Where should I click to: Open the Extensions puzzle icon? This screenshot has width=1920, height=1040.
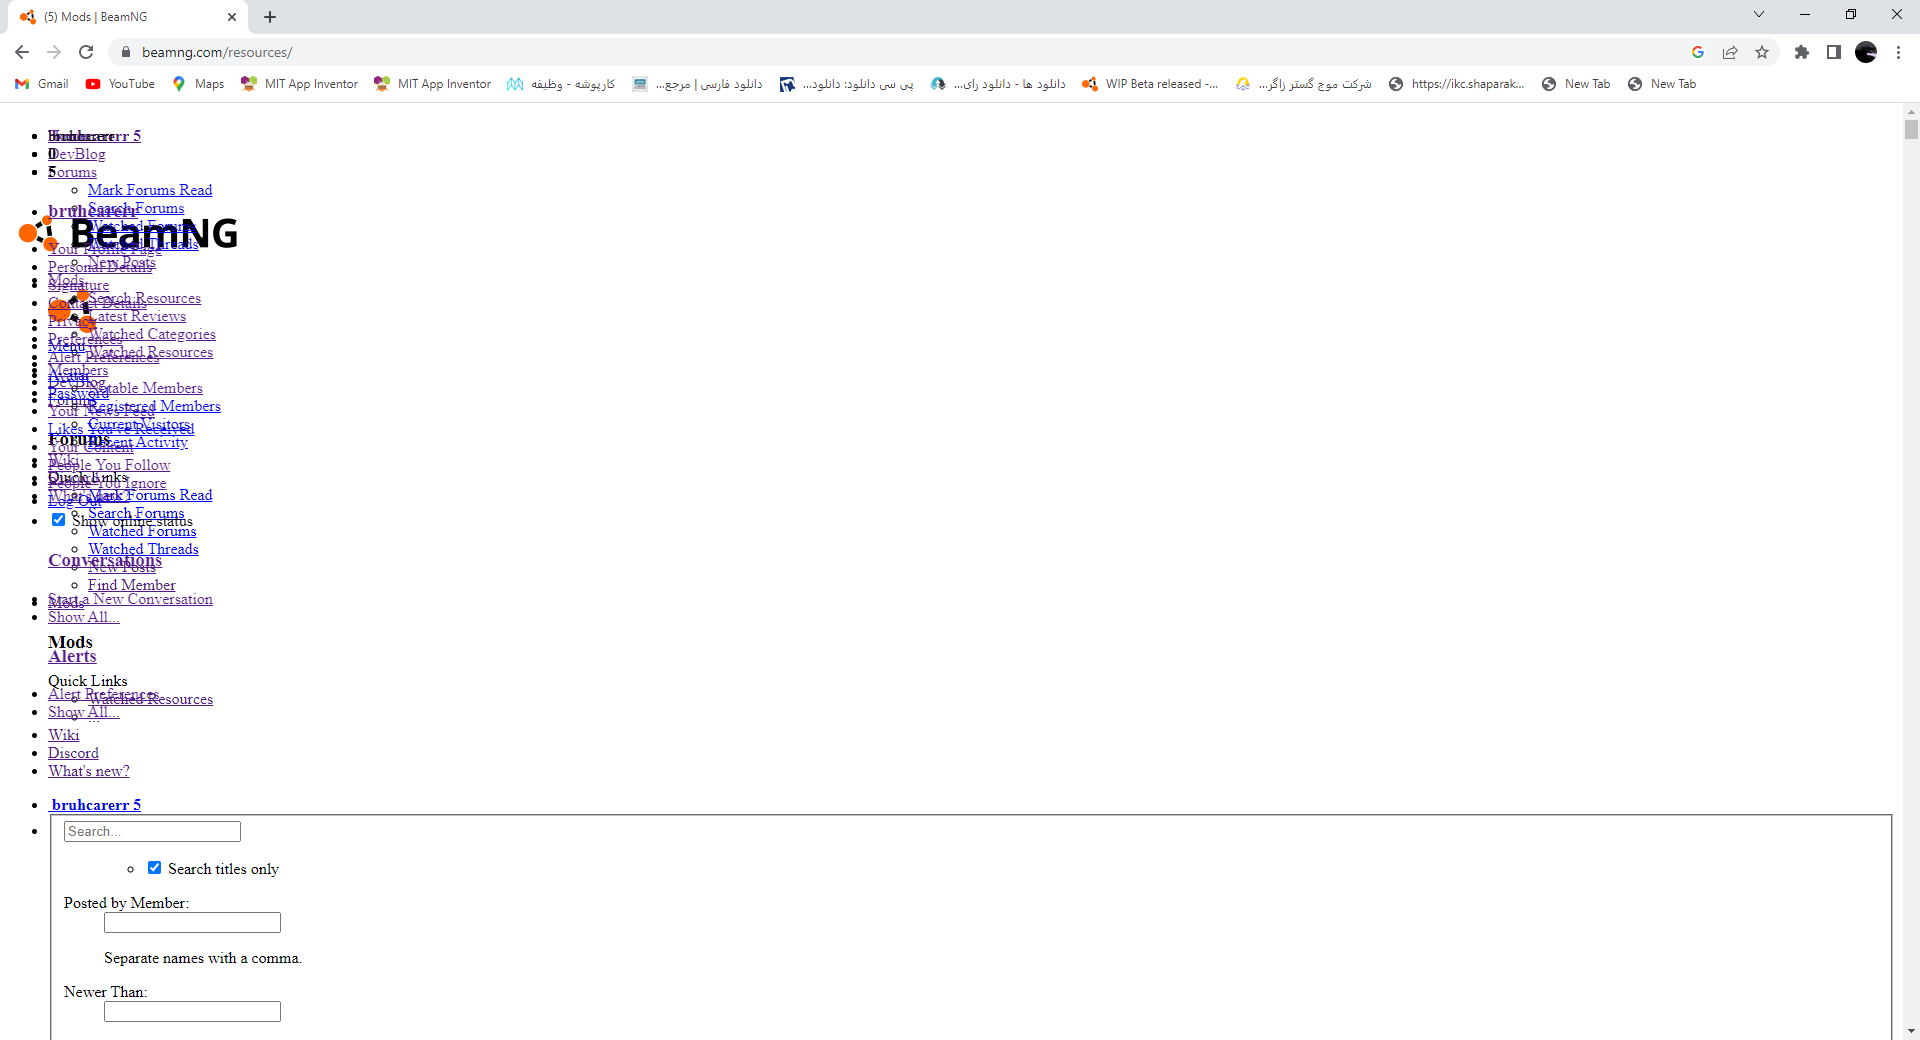(1802, 52)
